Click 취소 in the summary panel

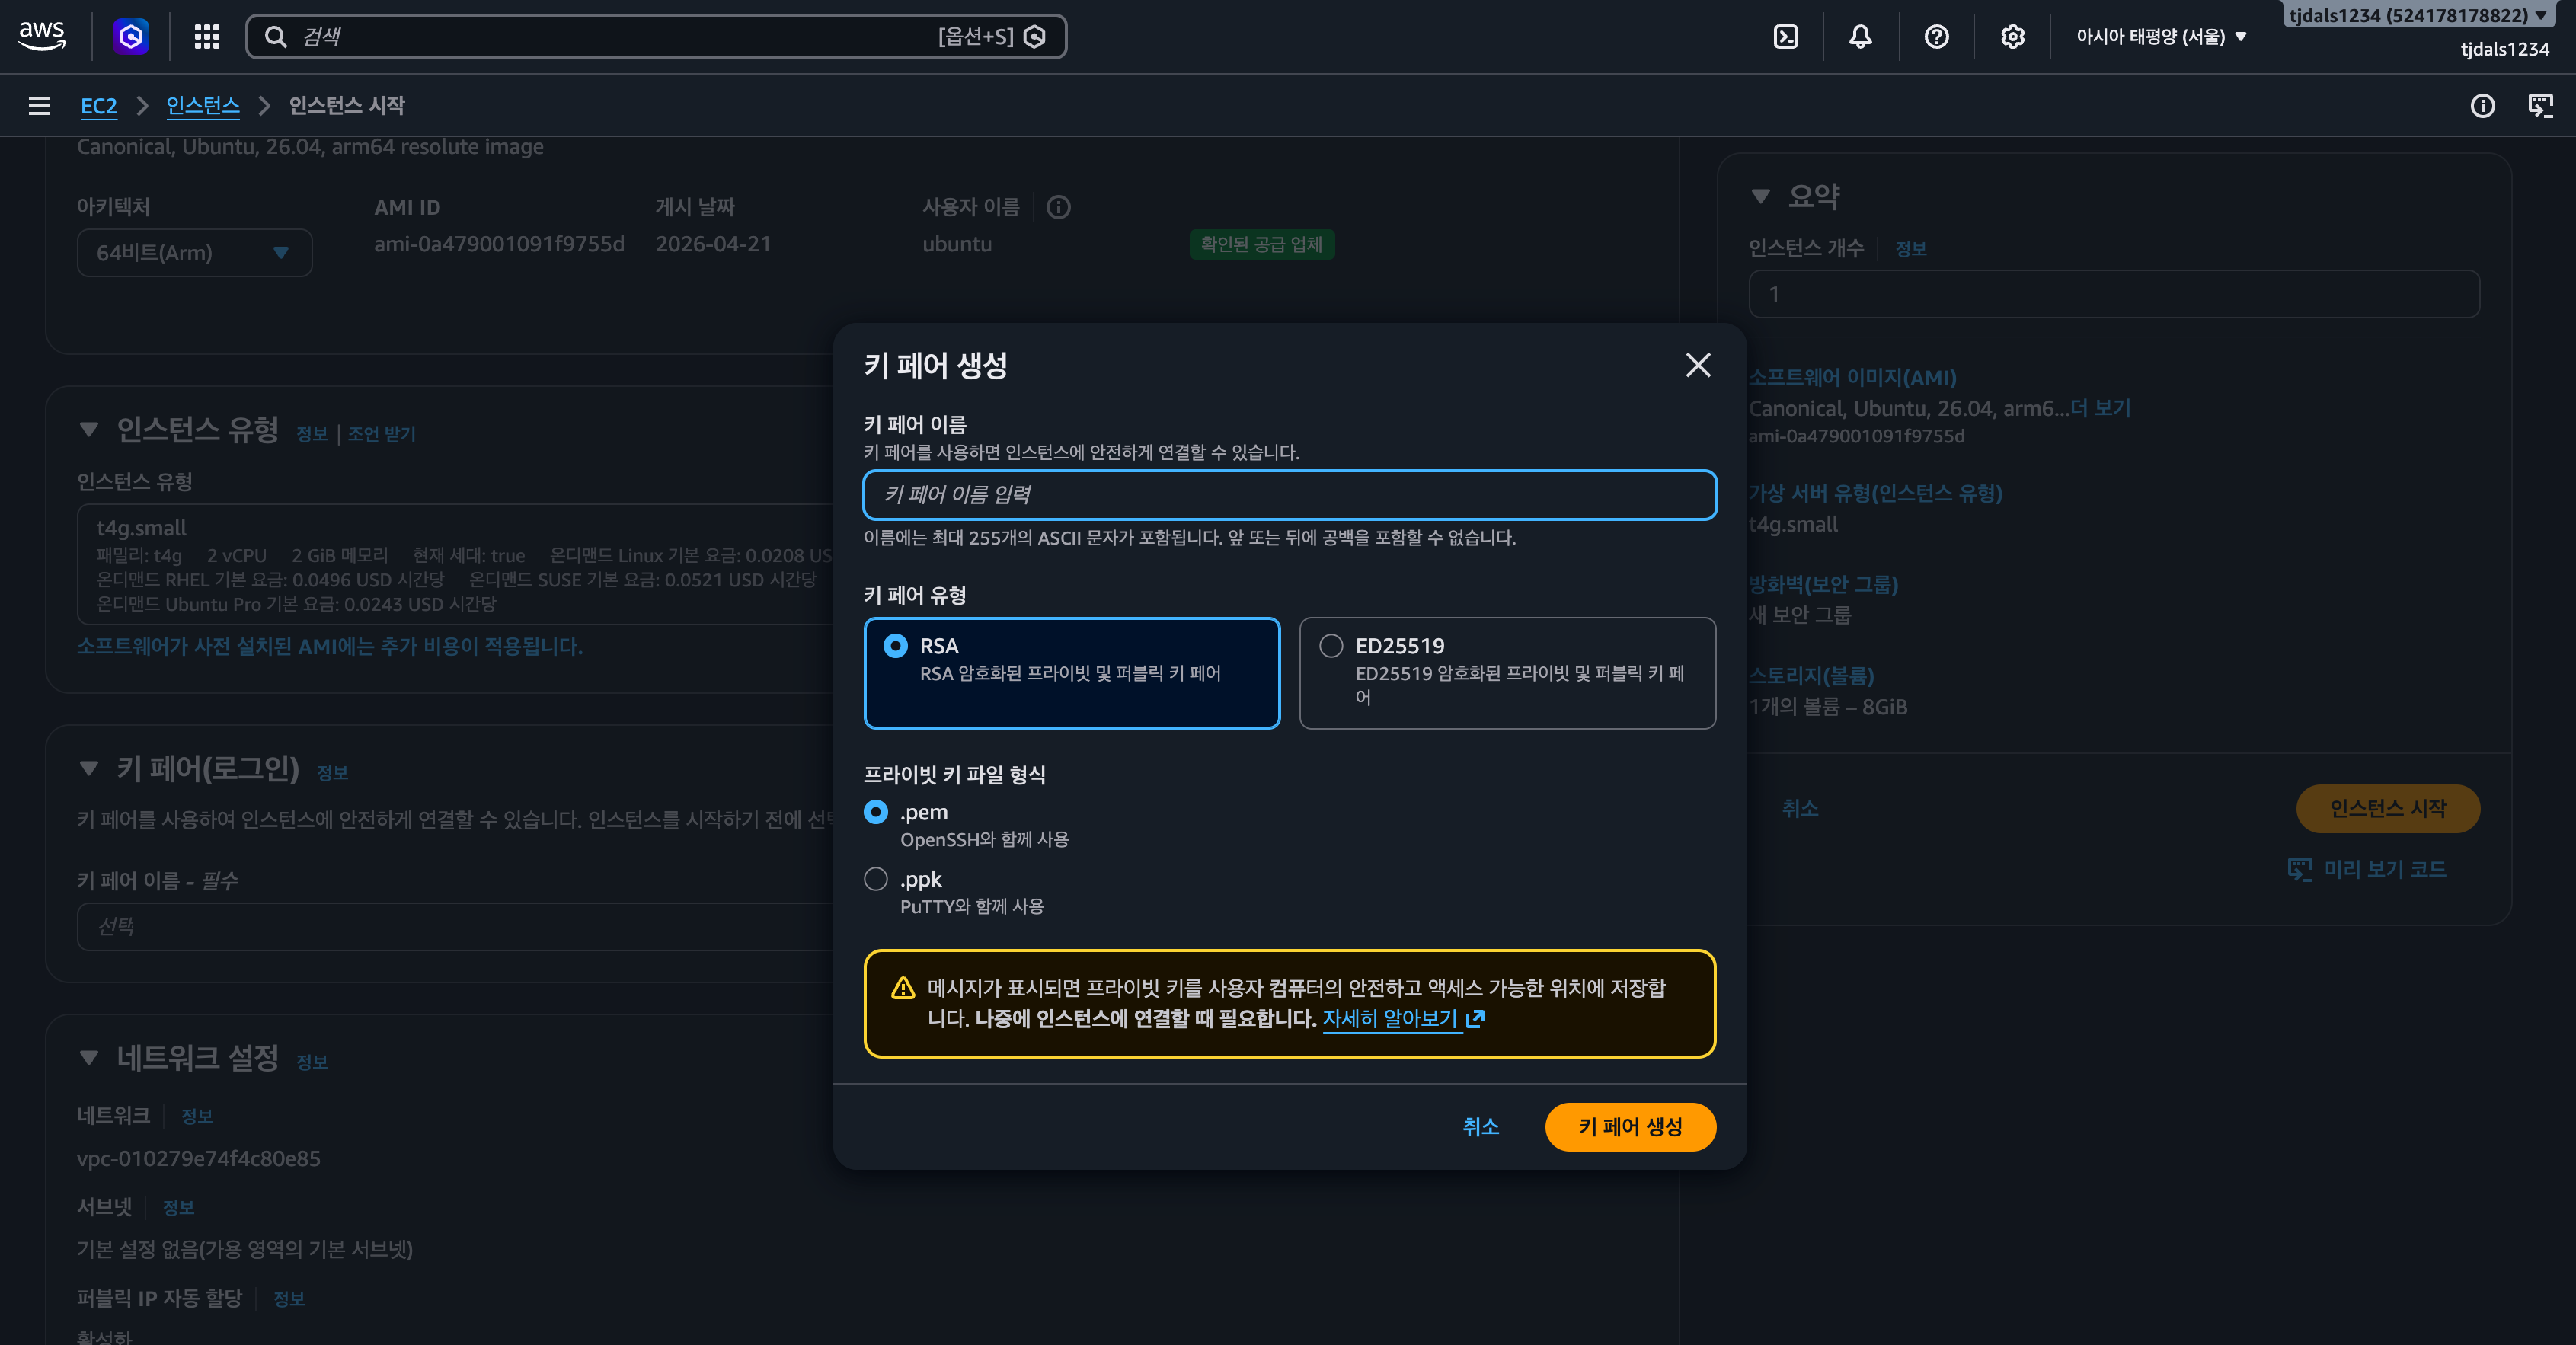pyautogui.click(x=1800, y=808)
